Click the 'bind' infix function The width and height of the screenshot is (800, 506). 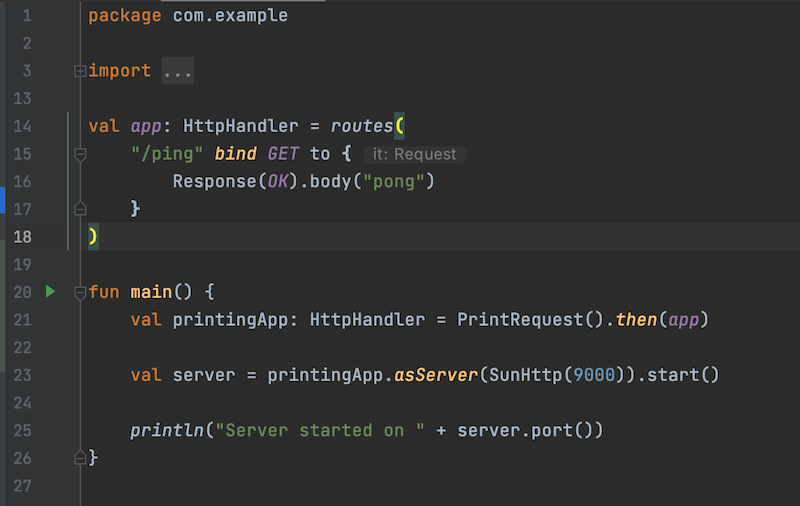pyautogui.click(x=235, y=153)
